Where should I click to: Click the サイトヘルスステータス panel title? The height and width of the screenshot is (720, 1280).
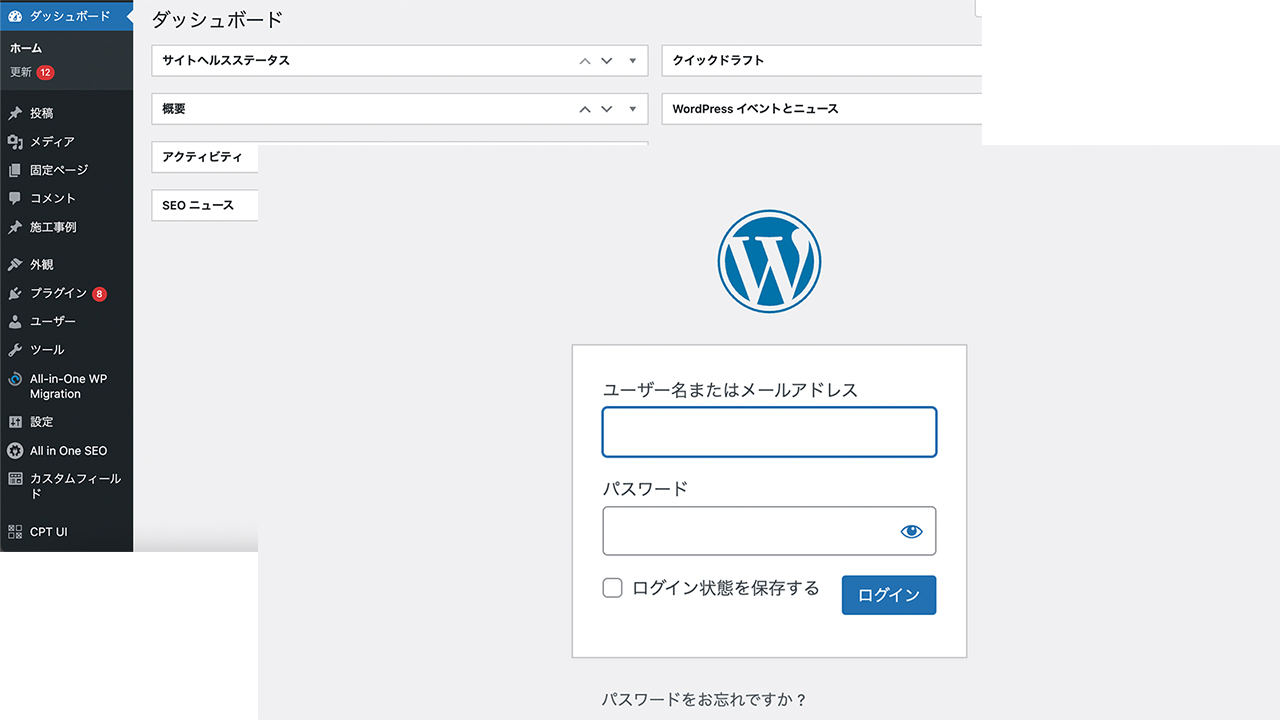(x=226, y=60)
